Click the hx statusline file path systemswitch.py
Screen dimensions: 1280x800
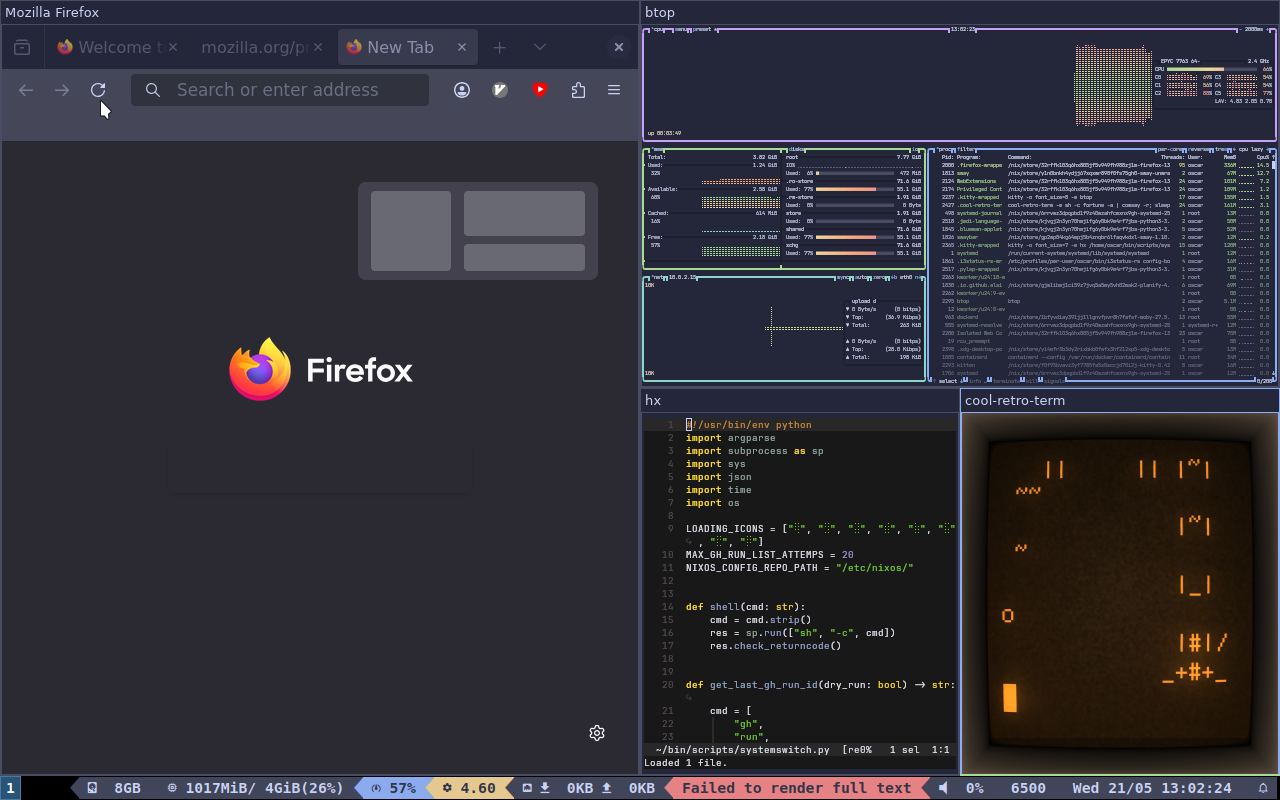click(743, 749)
